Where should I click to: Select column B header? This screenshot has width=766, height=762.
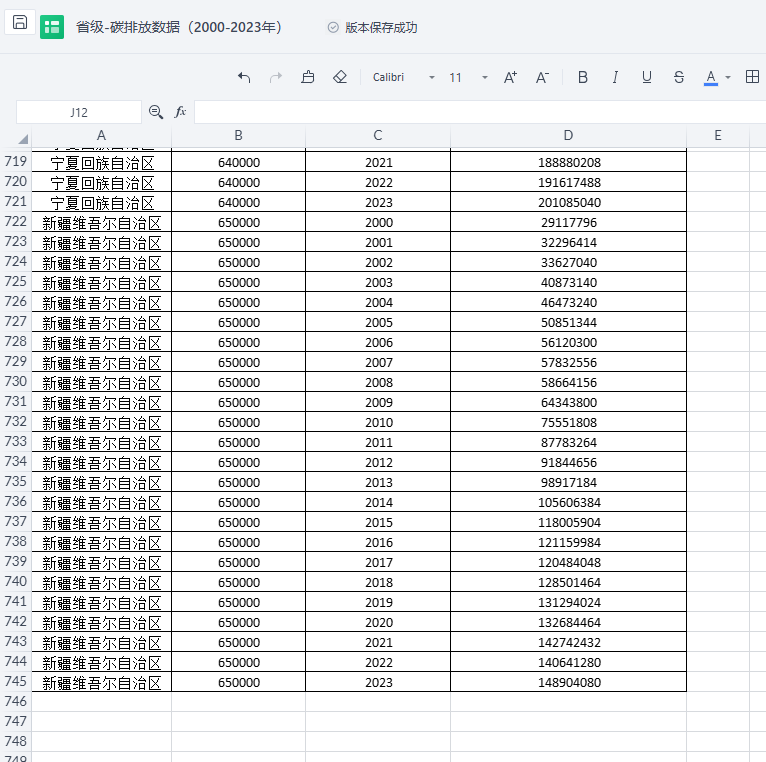tap(238, 135)
